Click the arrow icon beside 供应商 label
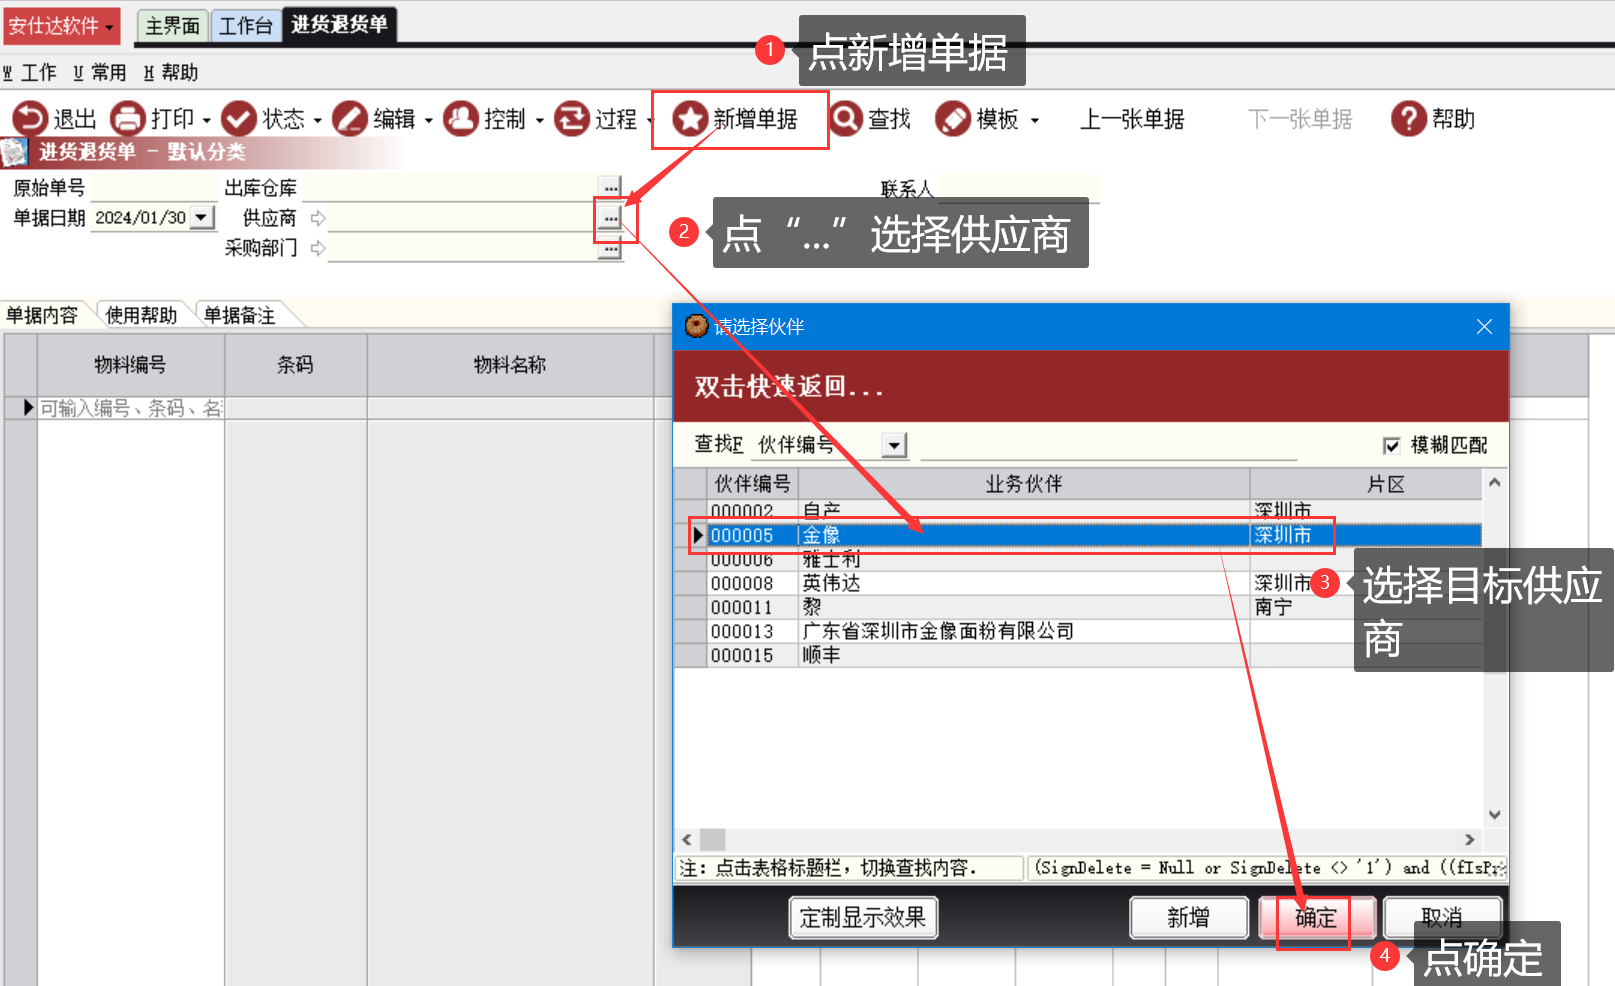1615x986 pixels. pyautogui.click(x=318, y=218)
